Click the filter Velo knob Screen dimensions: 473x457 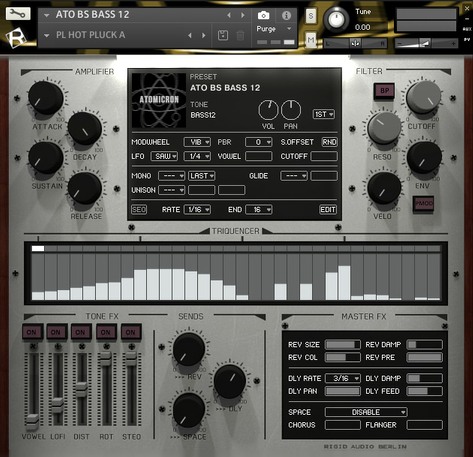click(384, 188)
